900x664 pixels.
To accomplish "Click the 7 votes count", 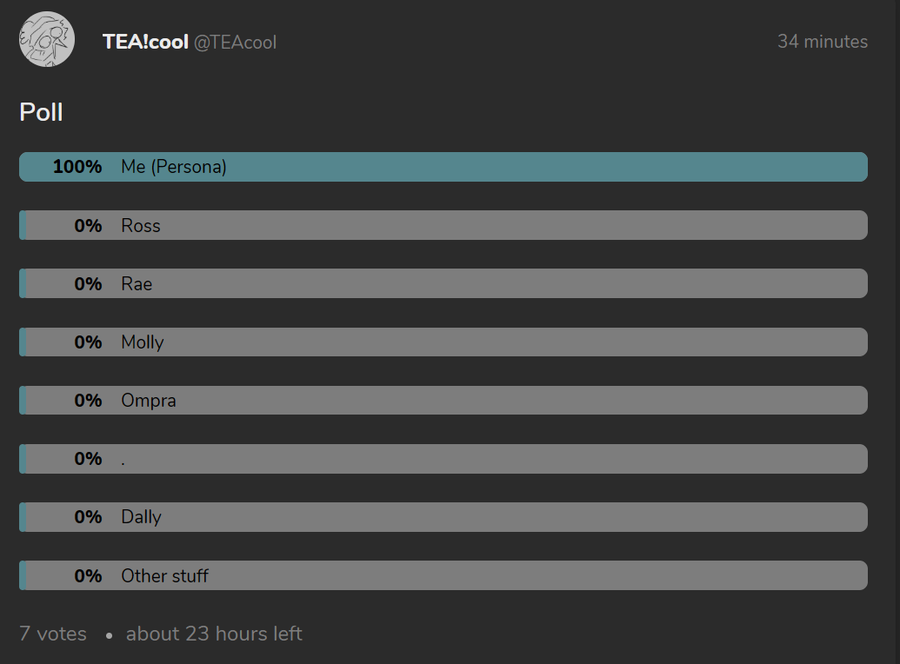I will [53, 634].
